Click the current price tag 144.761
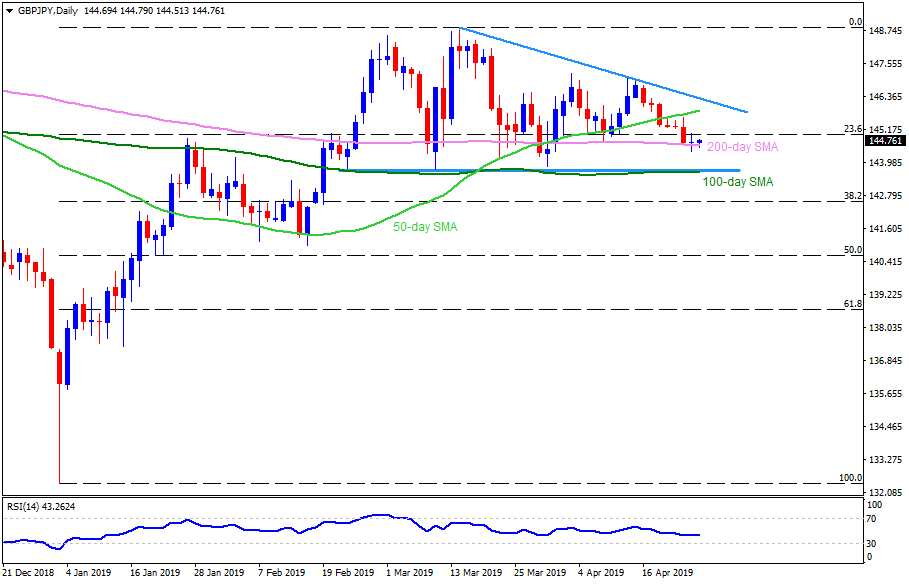Screen dimensions: 909x584 pyautogui.click(x=885, y=141)
